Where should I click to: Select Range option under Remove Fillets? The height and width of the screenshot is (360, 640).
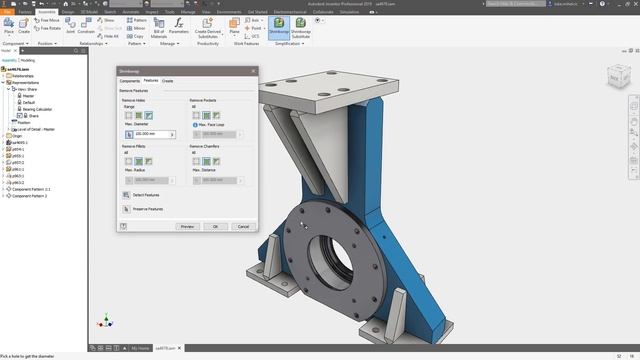tap(149, 162)
